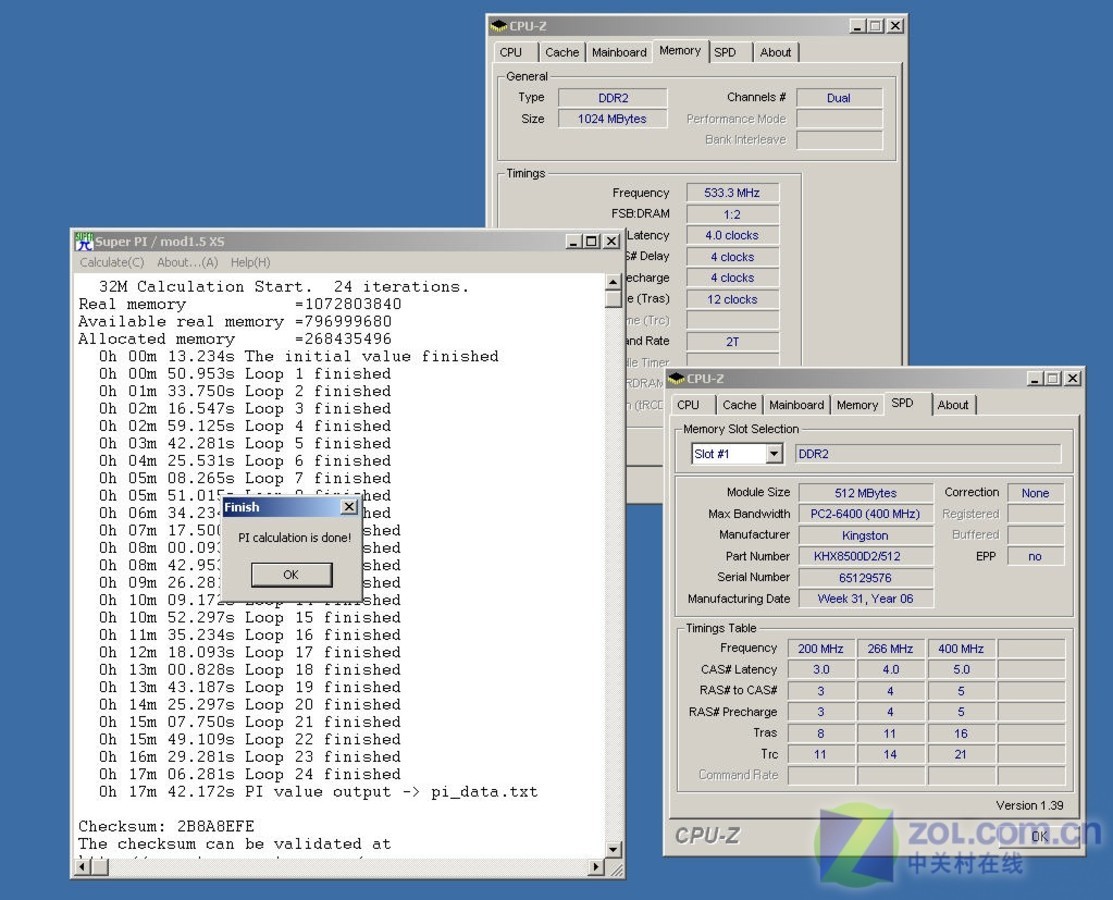
Task: Minimize the Super PI window
Action: [574, 241]
